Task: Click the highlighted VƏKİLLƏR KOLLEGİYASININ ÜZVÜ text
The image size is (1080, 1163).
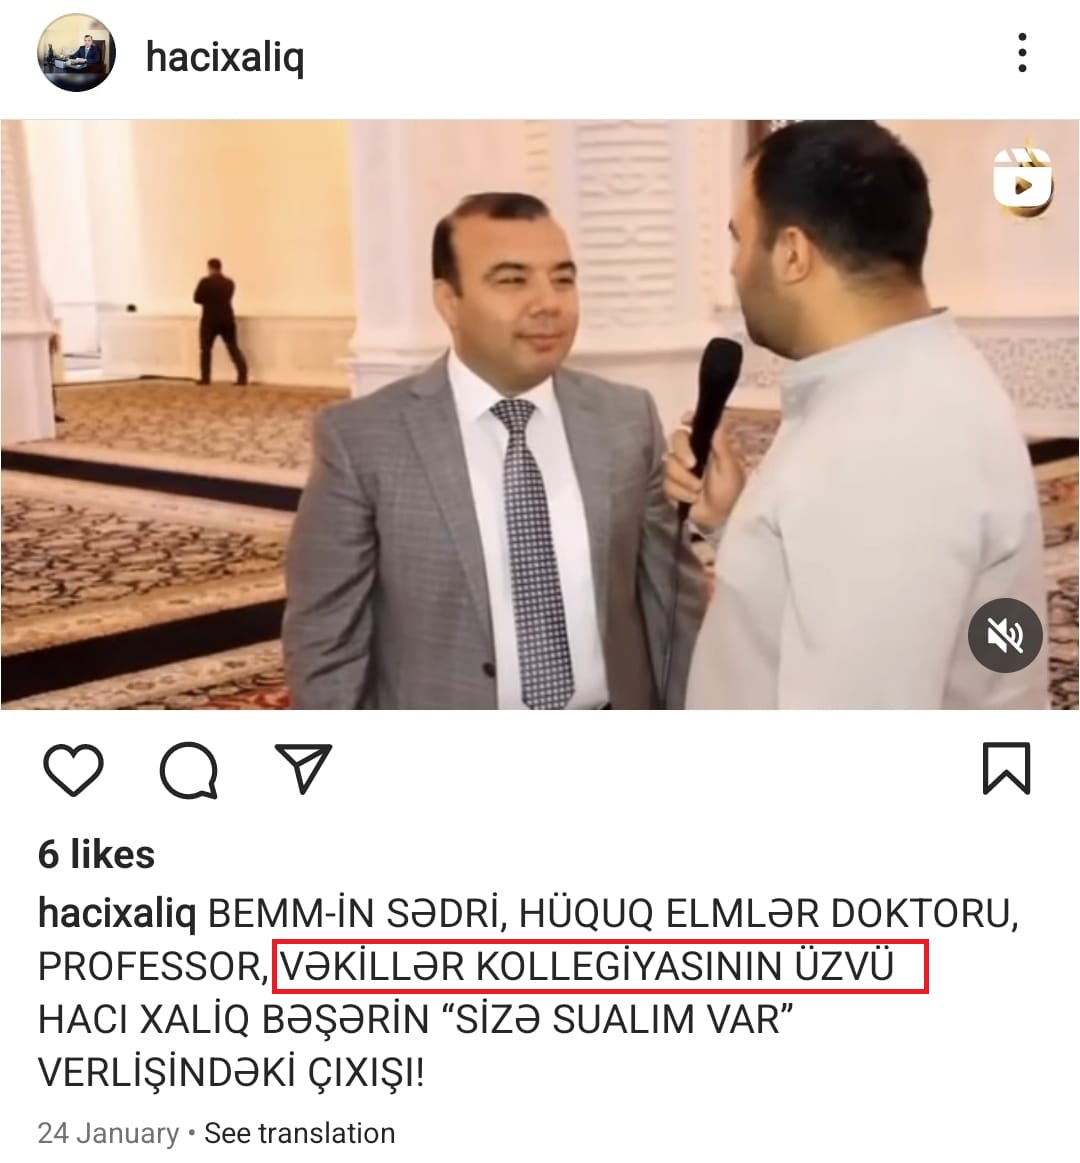Action: click(587, 966)
